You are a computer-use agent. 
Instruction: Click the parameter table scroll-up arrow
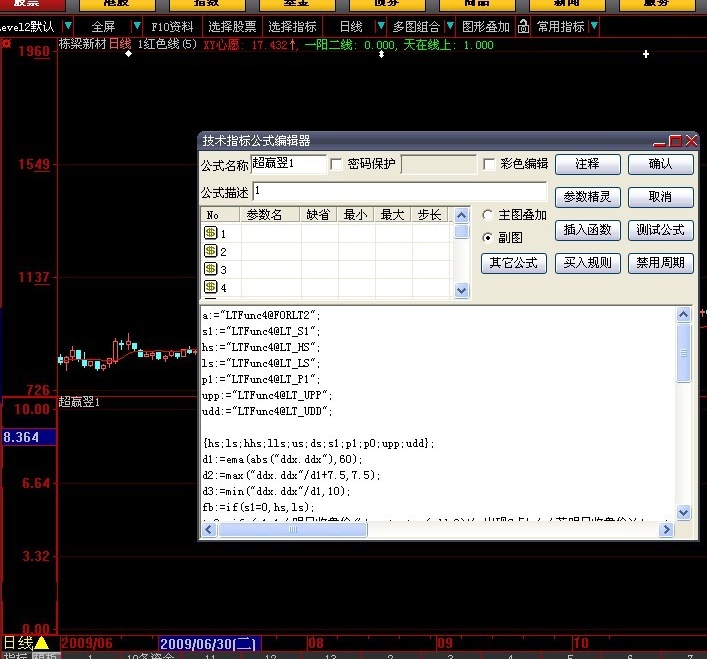tap(461, 215)
